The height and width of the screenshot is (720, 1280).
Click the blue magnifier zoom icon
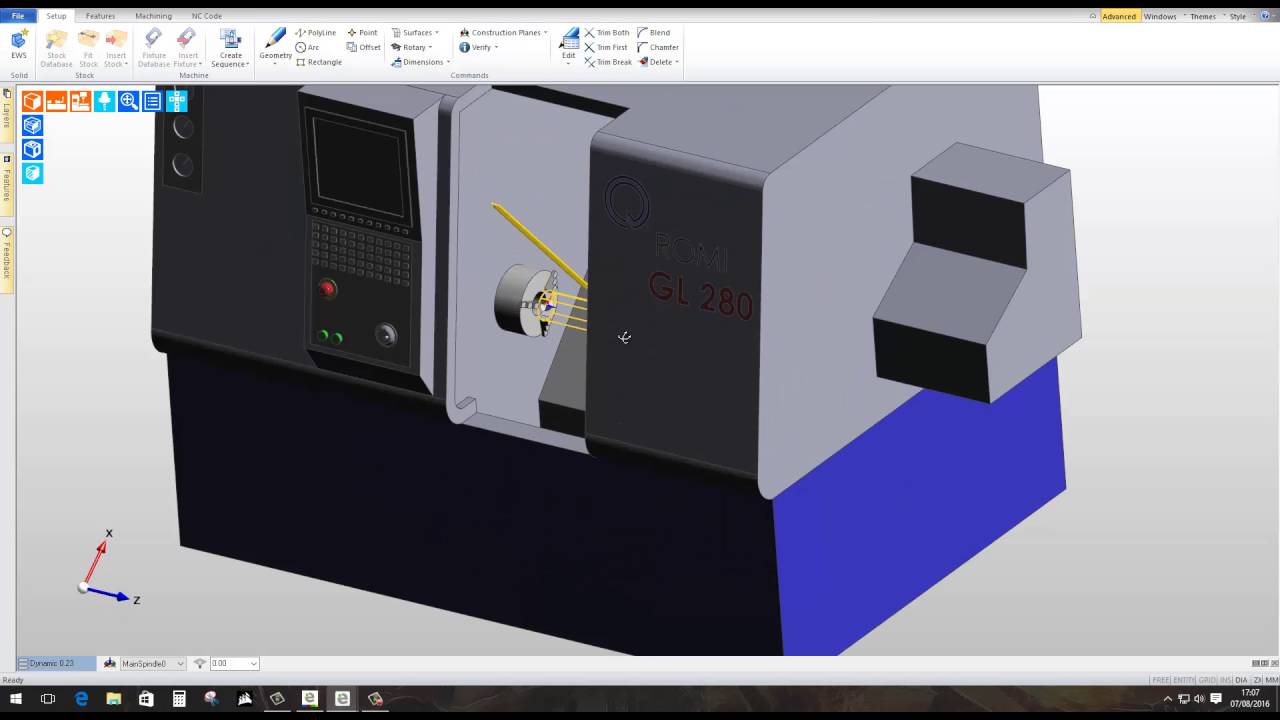point(129,101)
